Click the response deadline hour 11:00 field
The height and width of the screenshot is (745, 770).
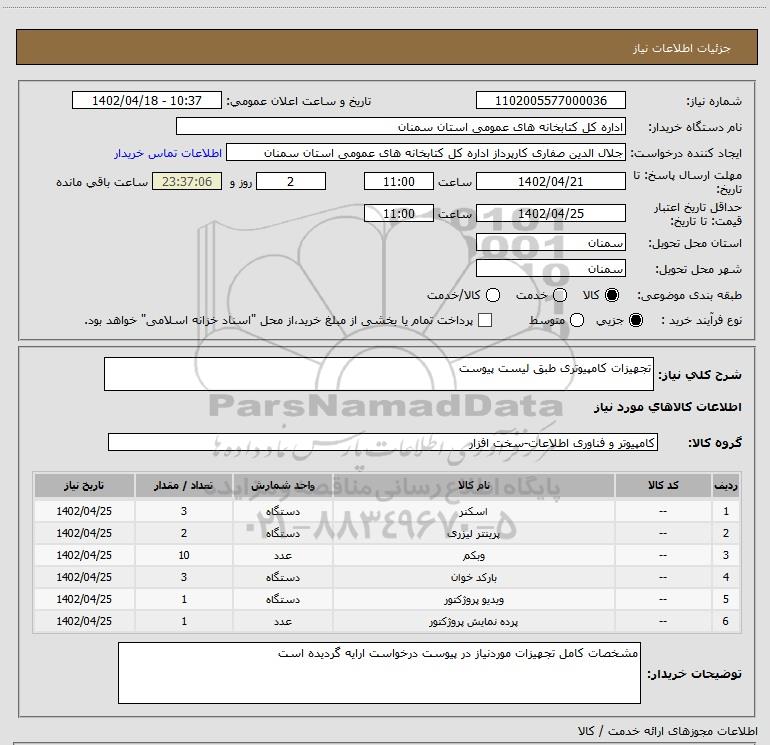coord(399,181)
